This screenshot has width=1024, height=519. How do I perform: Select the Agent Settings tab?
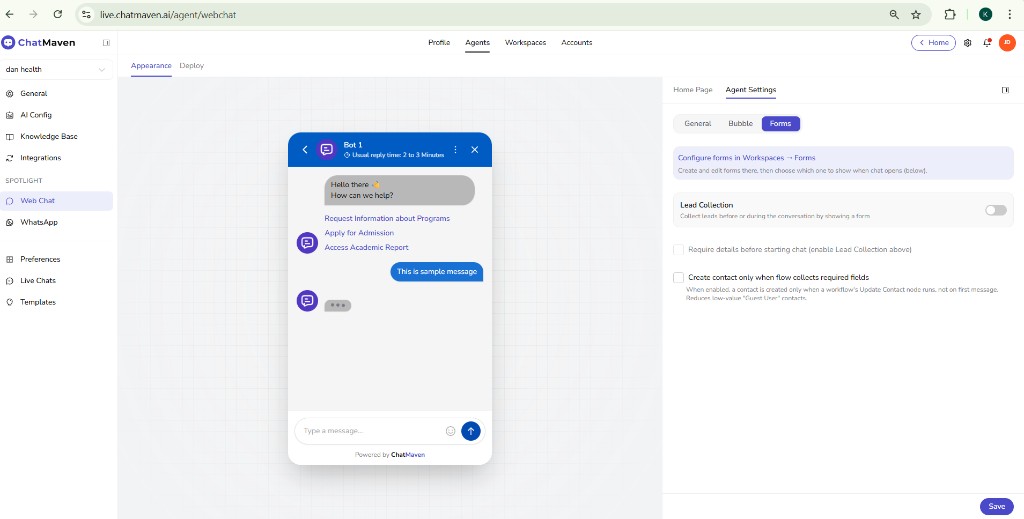tap(751, 90)
